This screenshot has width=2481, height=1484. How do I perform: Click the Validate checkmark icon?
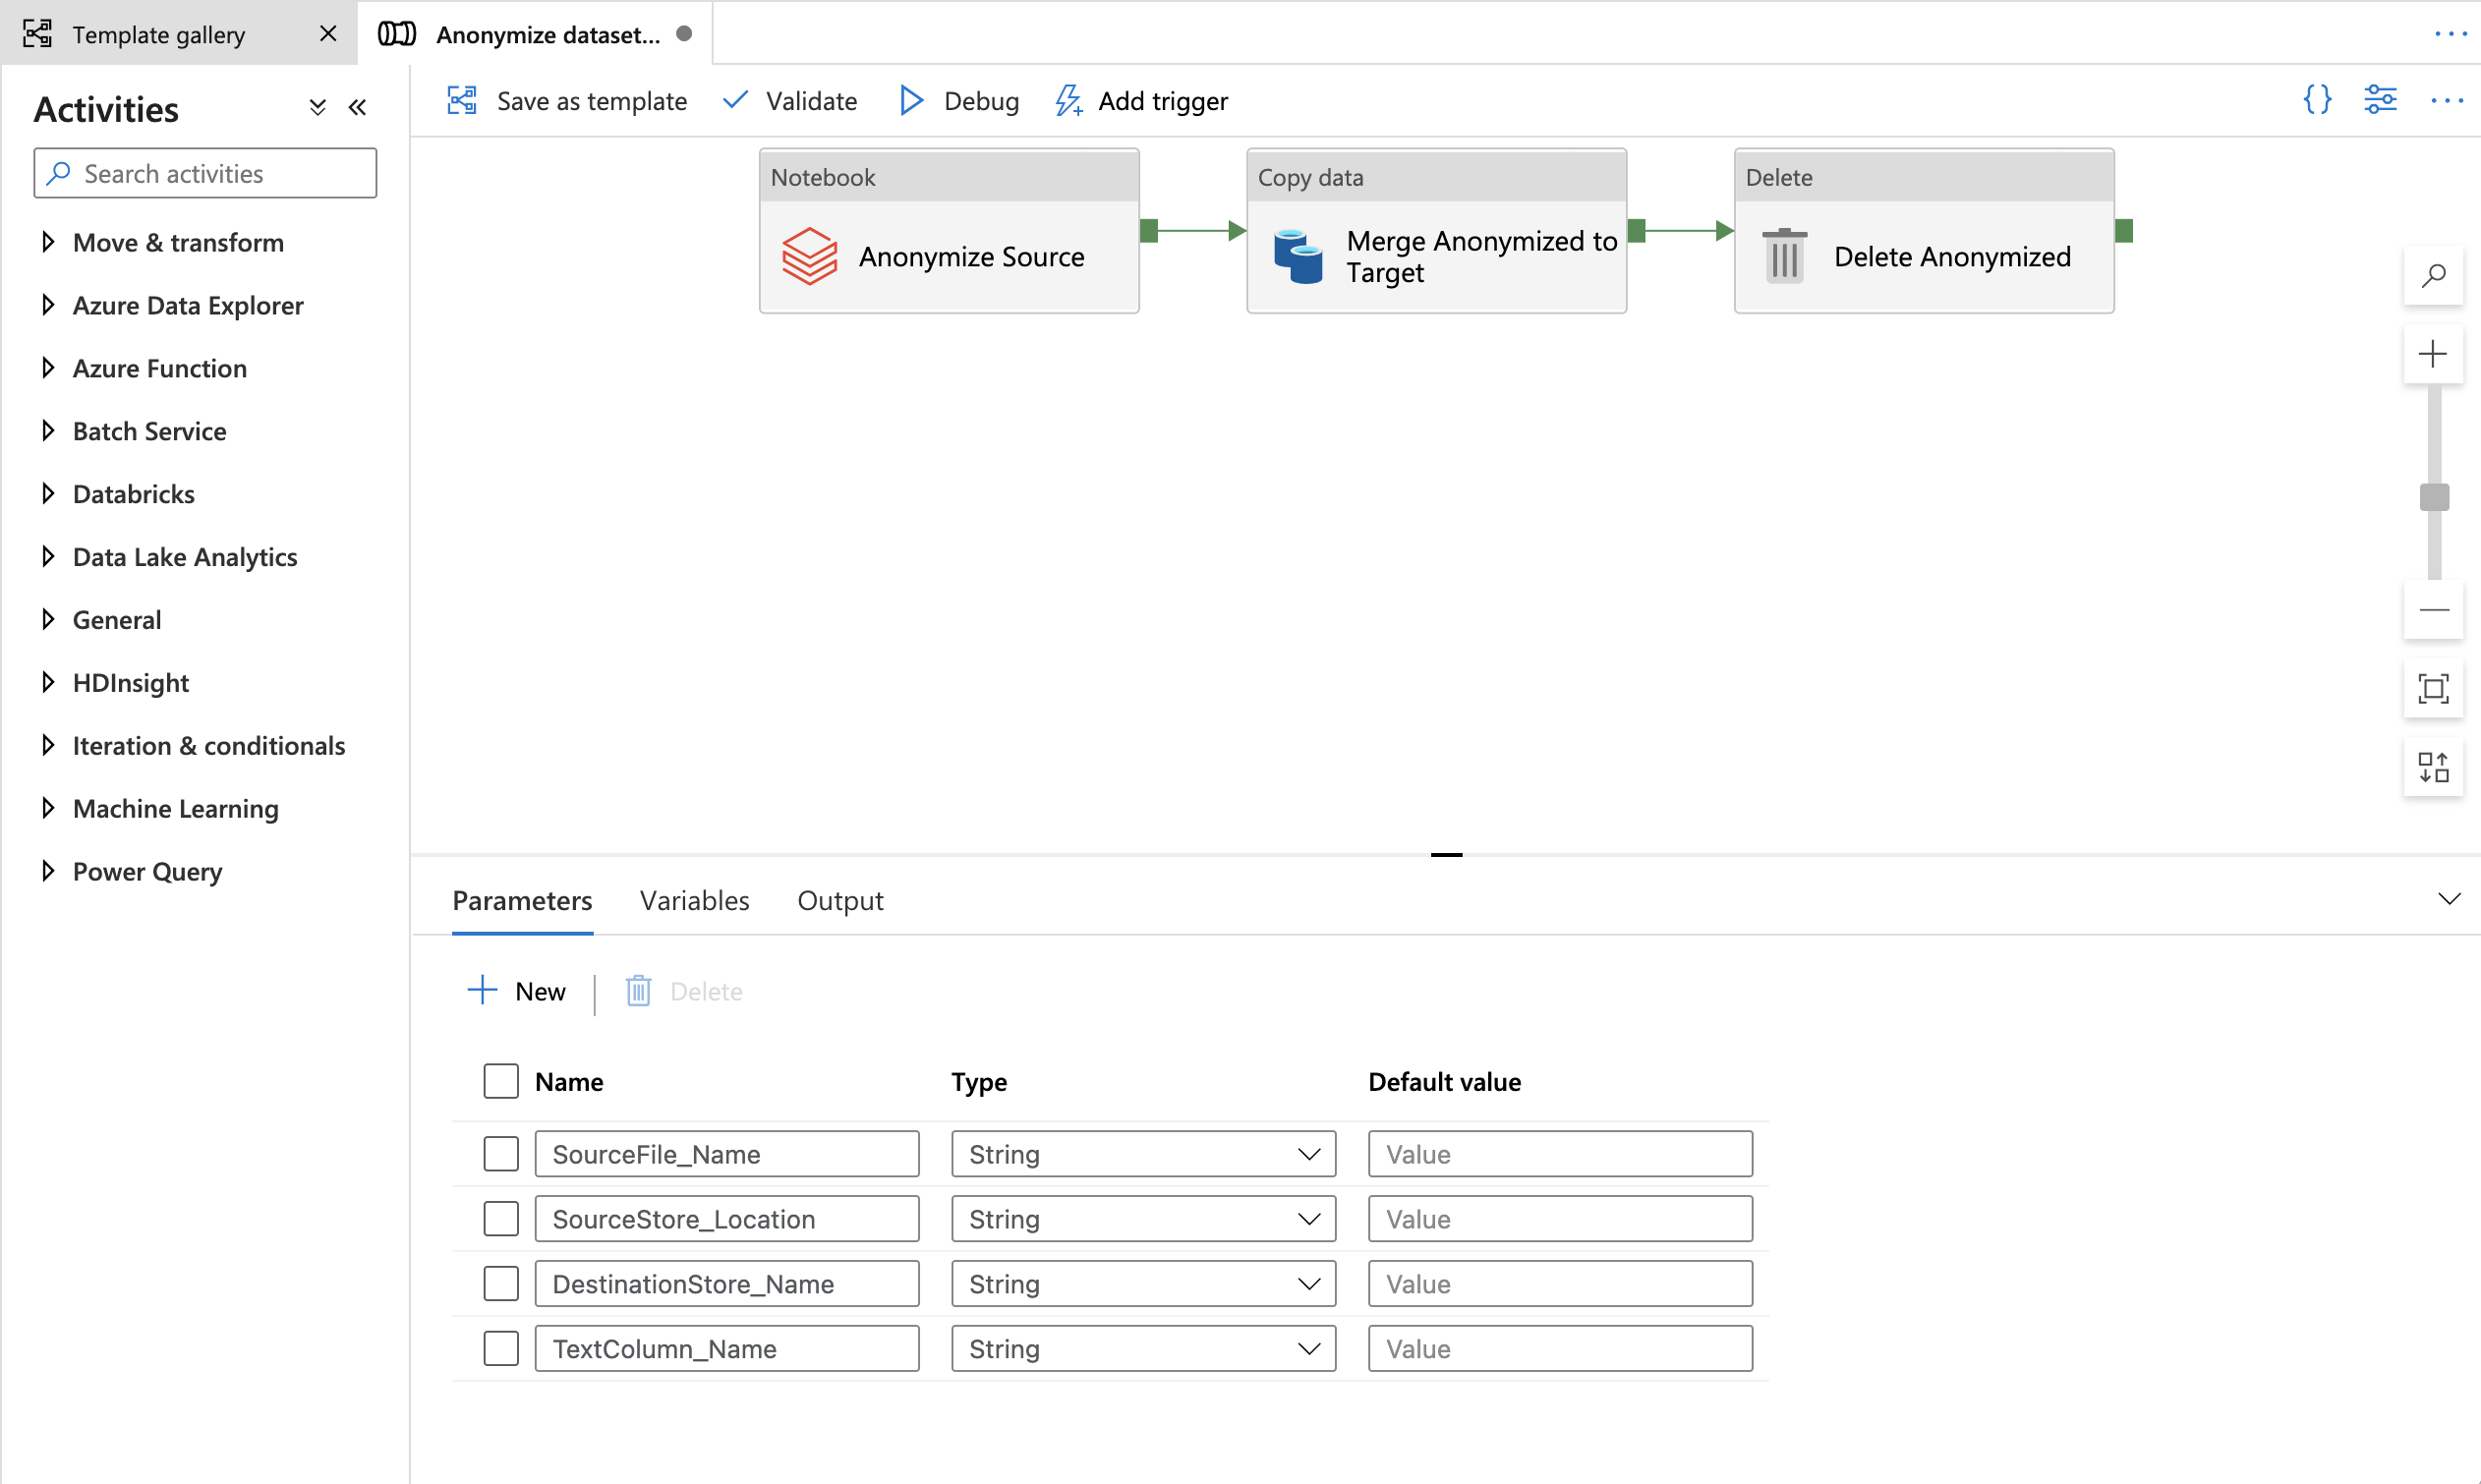(x=735, y=100)
